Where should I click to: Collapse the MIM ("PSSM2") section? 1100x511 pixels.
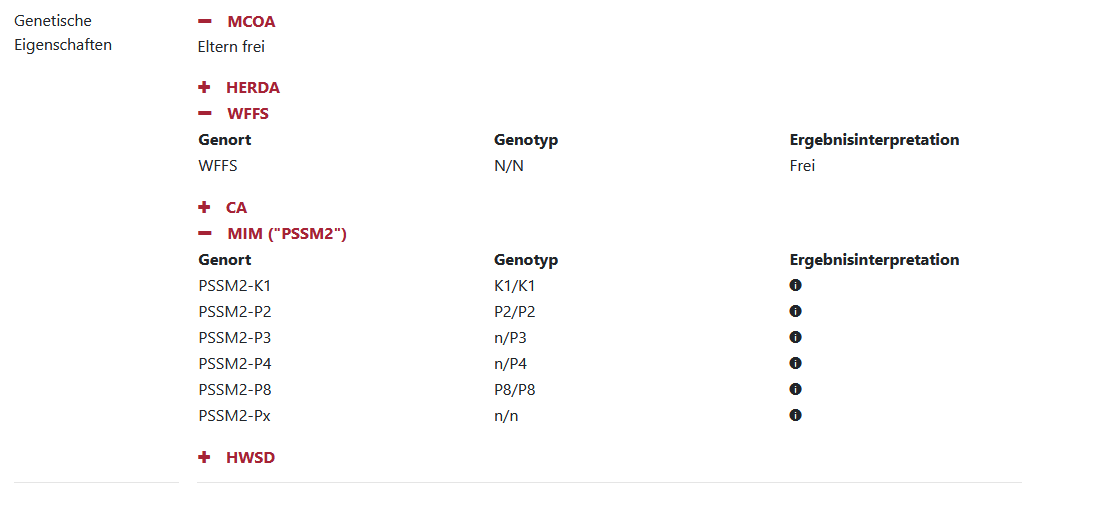pos(286,234)
